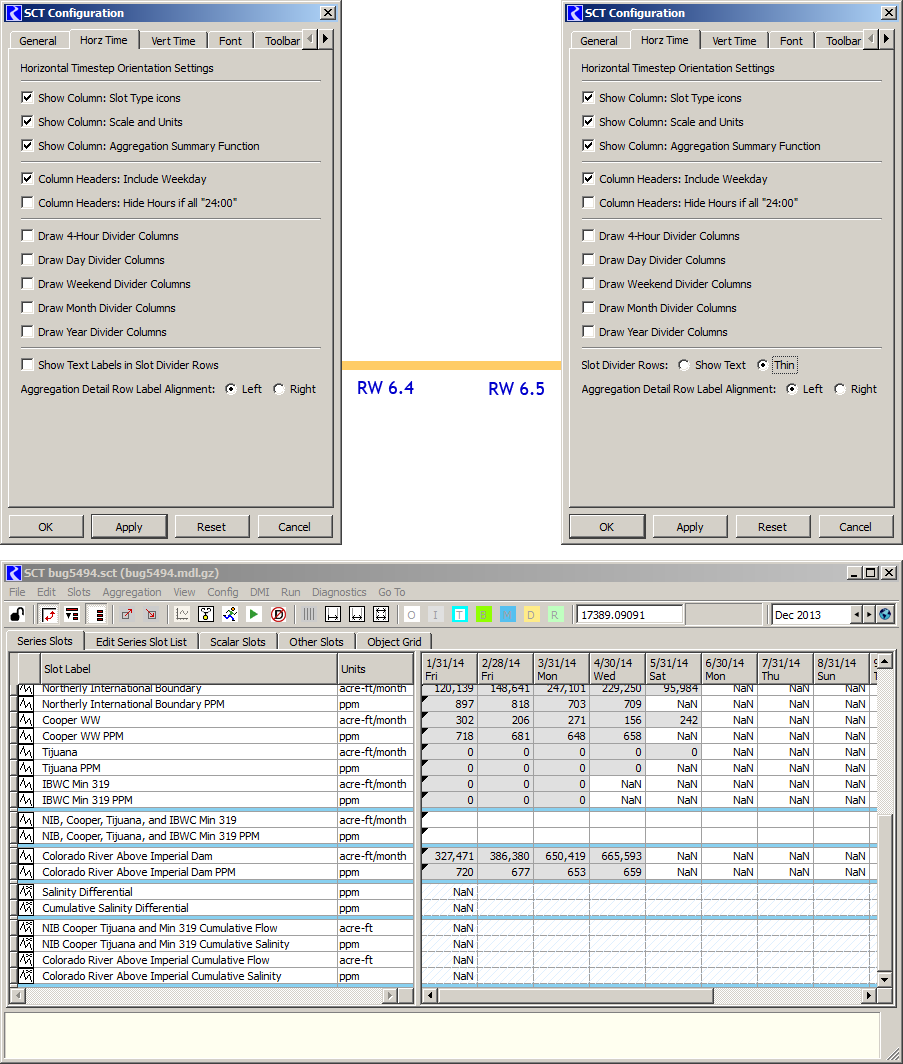Click slot icon of IBWC Min 319 PPM row
This screenshot has width=903, height=1064.
pos(26,800)
